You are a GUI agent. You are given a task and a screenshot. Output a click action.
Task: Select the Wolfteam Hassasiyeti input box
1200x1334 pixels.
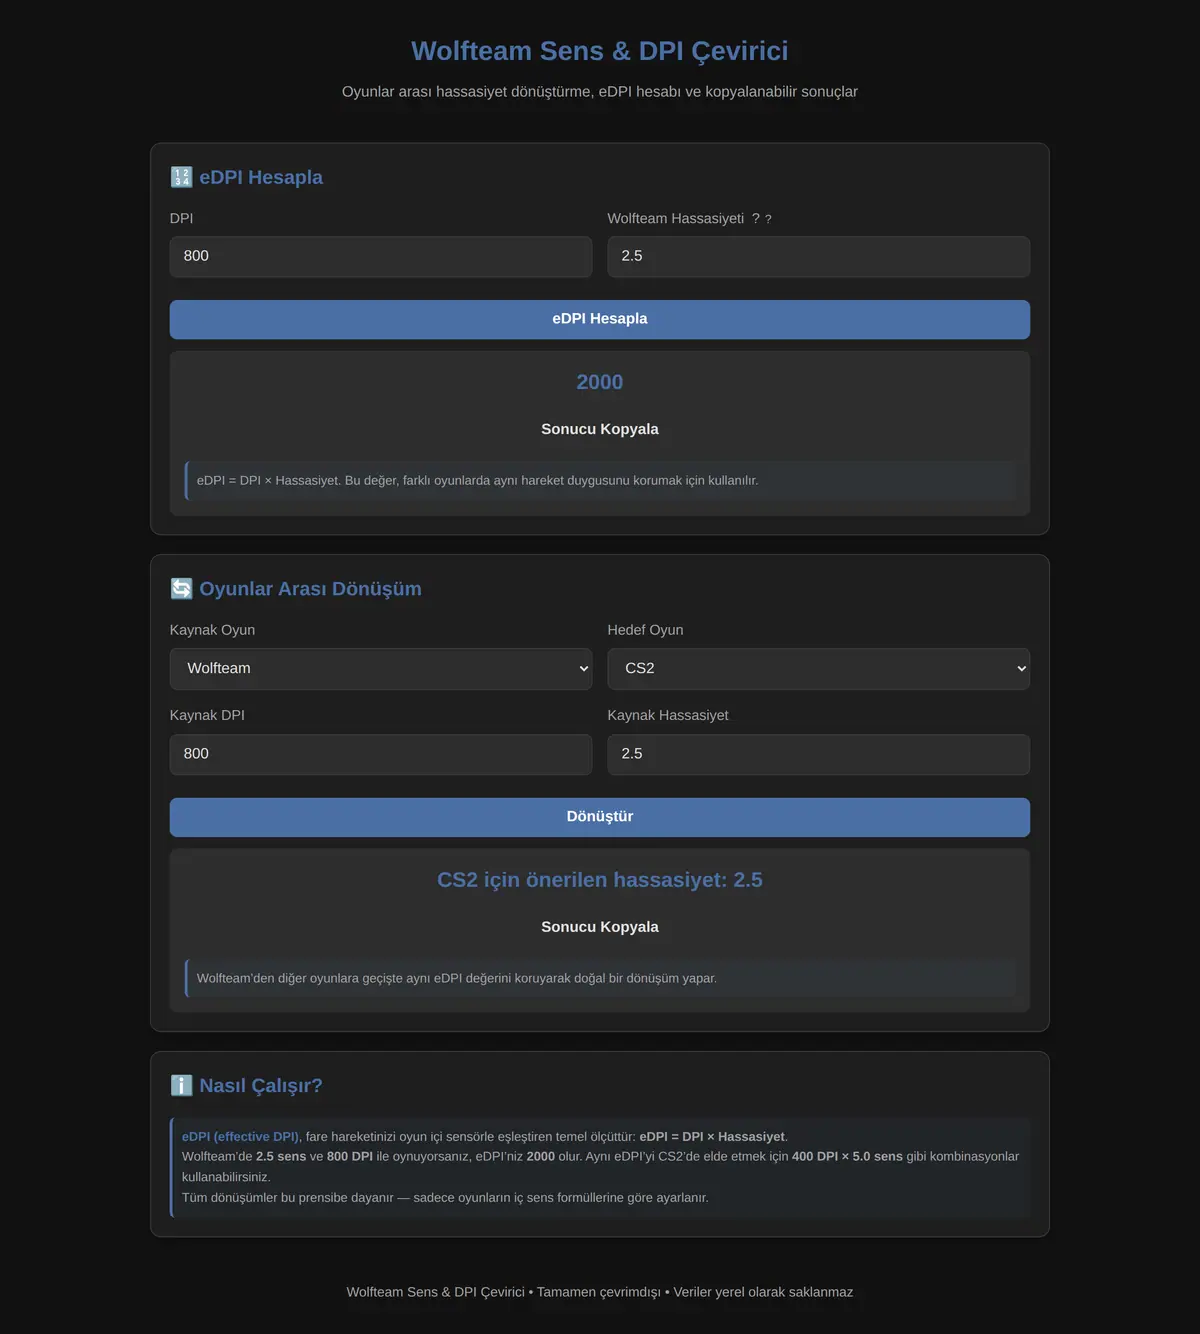(819, 257)
